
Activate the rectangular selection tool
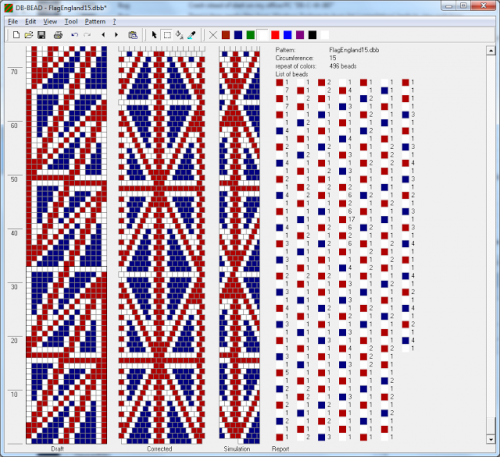(167, 35)
